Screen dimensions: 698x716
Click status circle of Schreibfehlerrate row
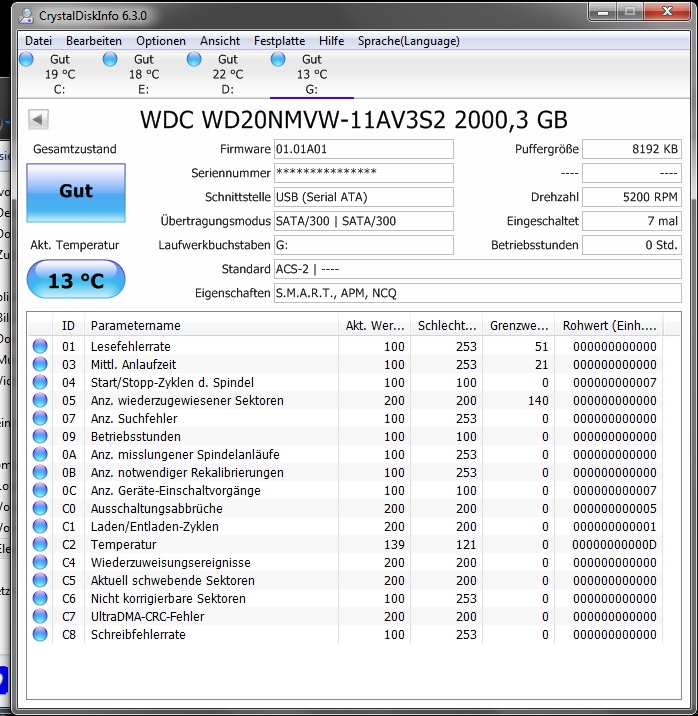pyautogui.click(x=40, y=634)
